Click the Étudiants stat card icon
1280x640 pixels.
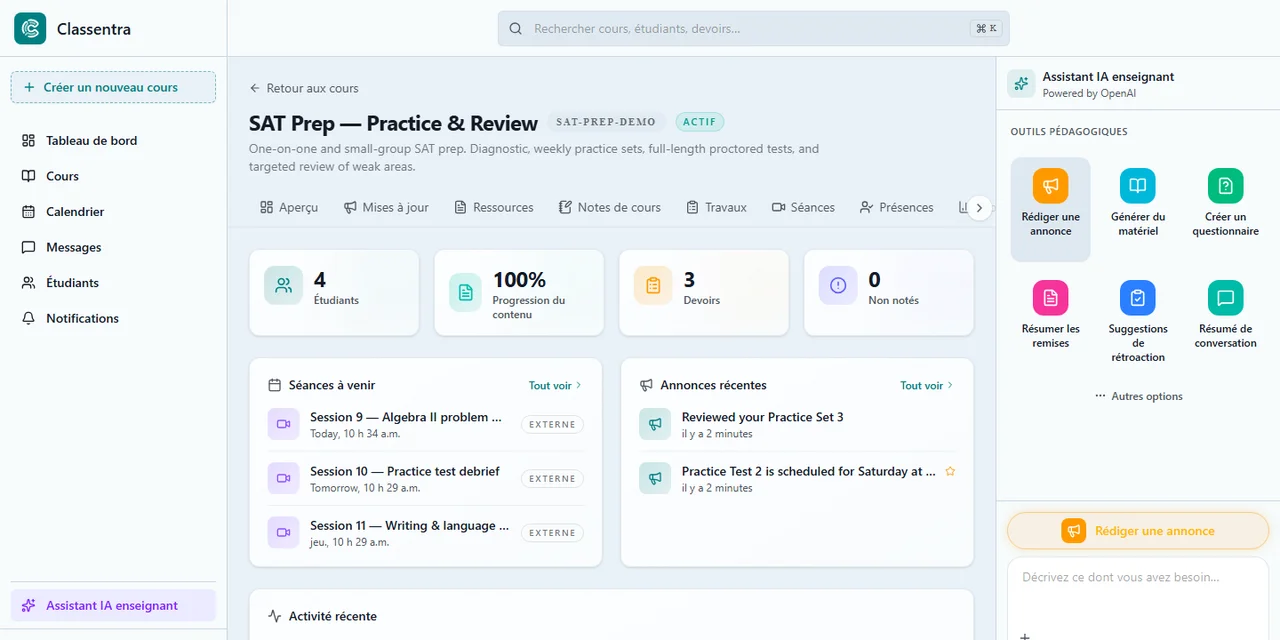pyautogui.click(x=284, y=285)
